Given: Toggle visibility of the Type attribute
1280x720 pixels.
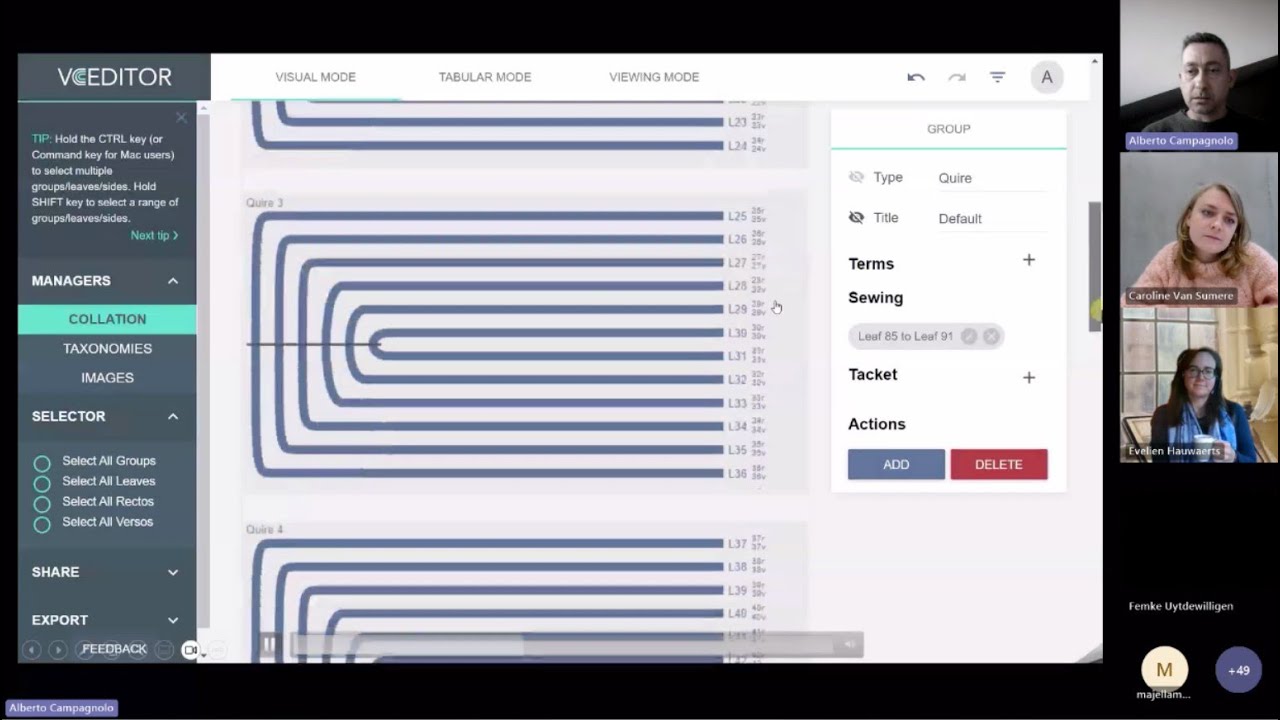Looking at the screenshot, I should click(856, 177).
